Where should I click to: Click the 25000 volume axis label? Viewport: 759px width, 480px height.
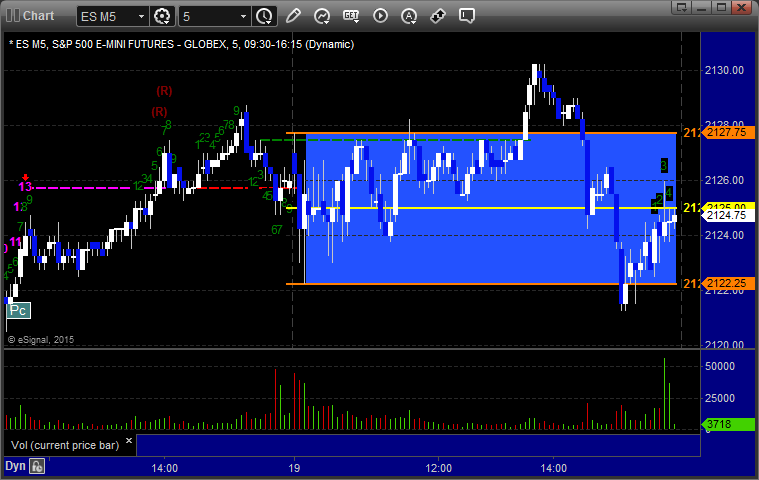pyautogui.click(x=720, y=398)
